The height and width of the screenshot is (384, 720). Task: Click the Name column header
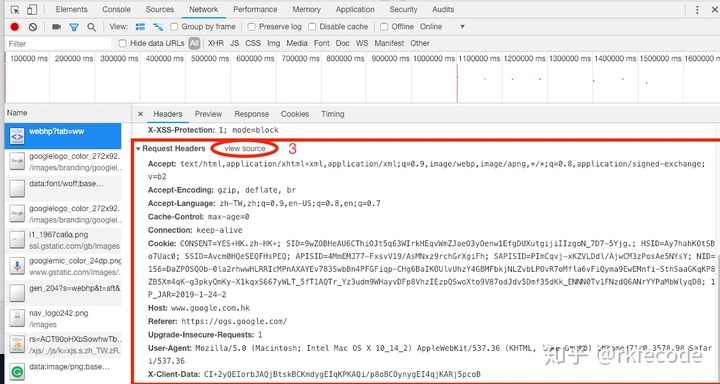coord(17,113)
